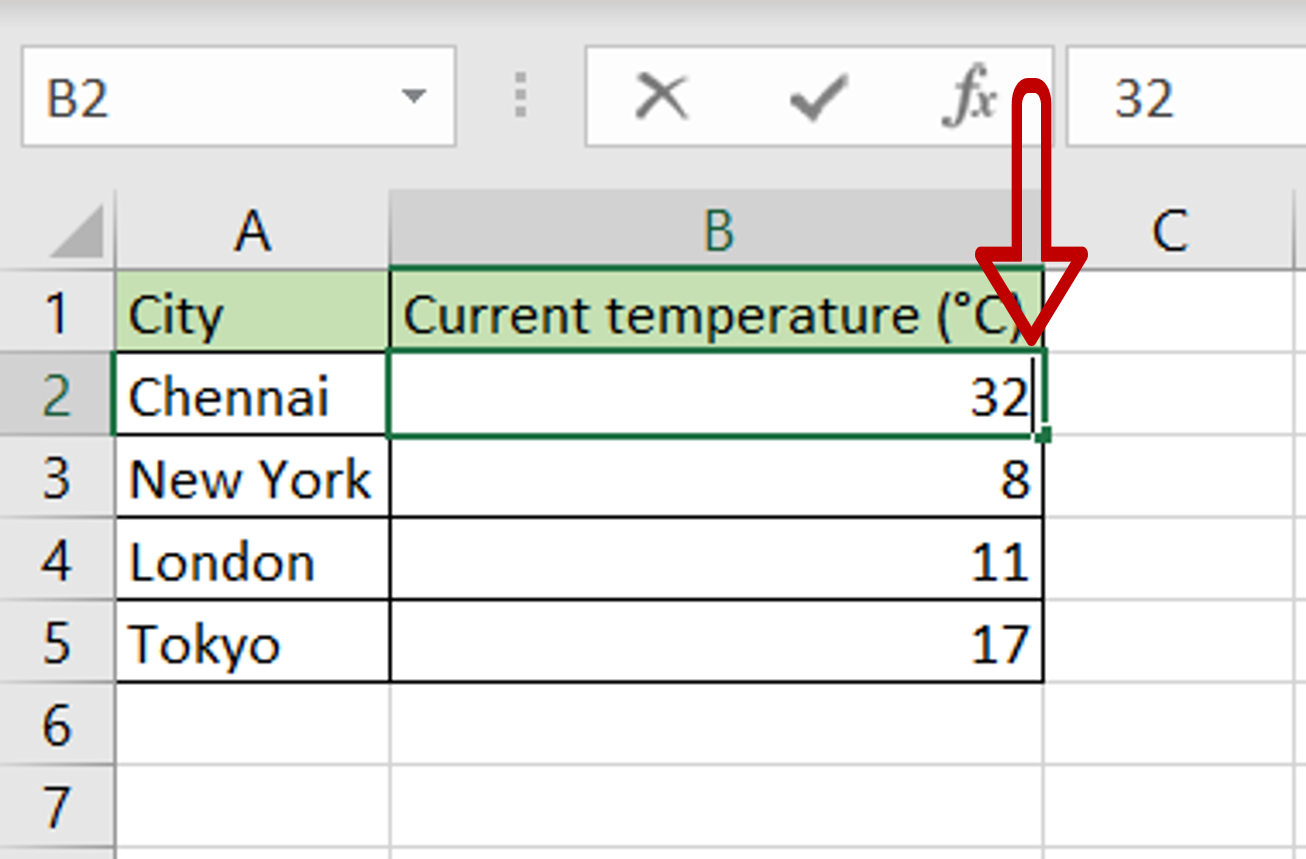
Task: Select the cell containing Chennai
Action: 252,395
